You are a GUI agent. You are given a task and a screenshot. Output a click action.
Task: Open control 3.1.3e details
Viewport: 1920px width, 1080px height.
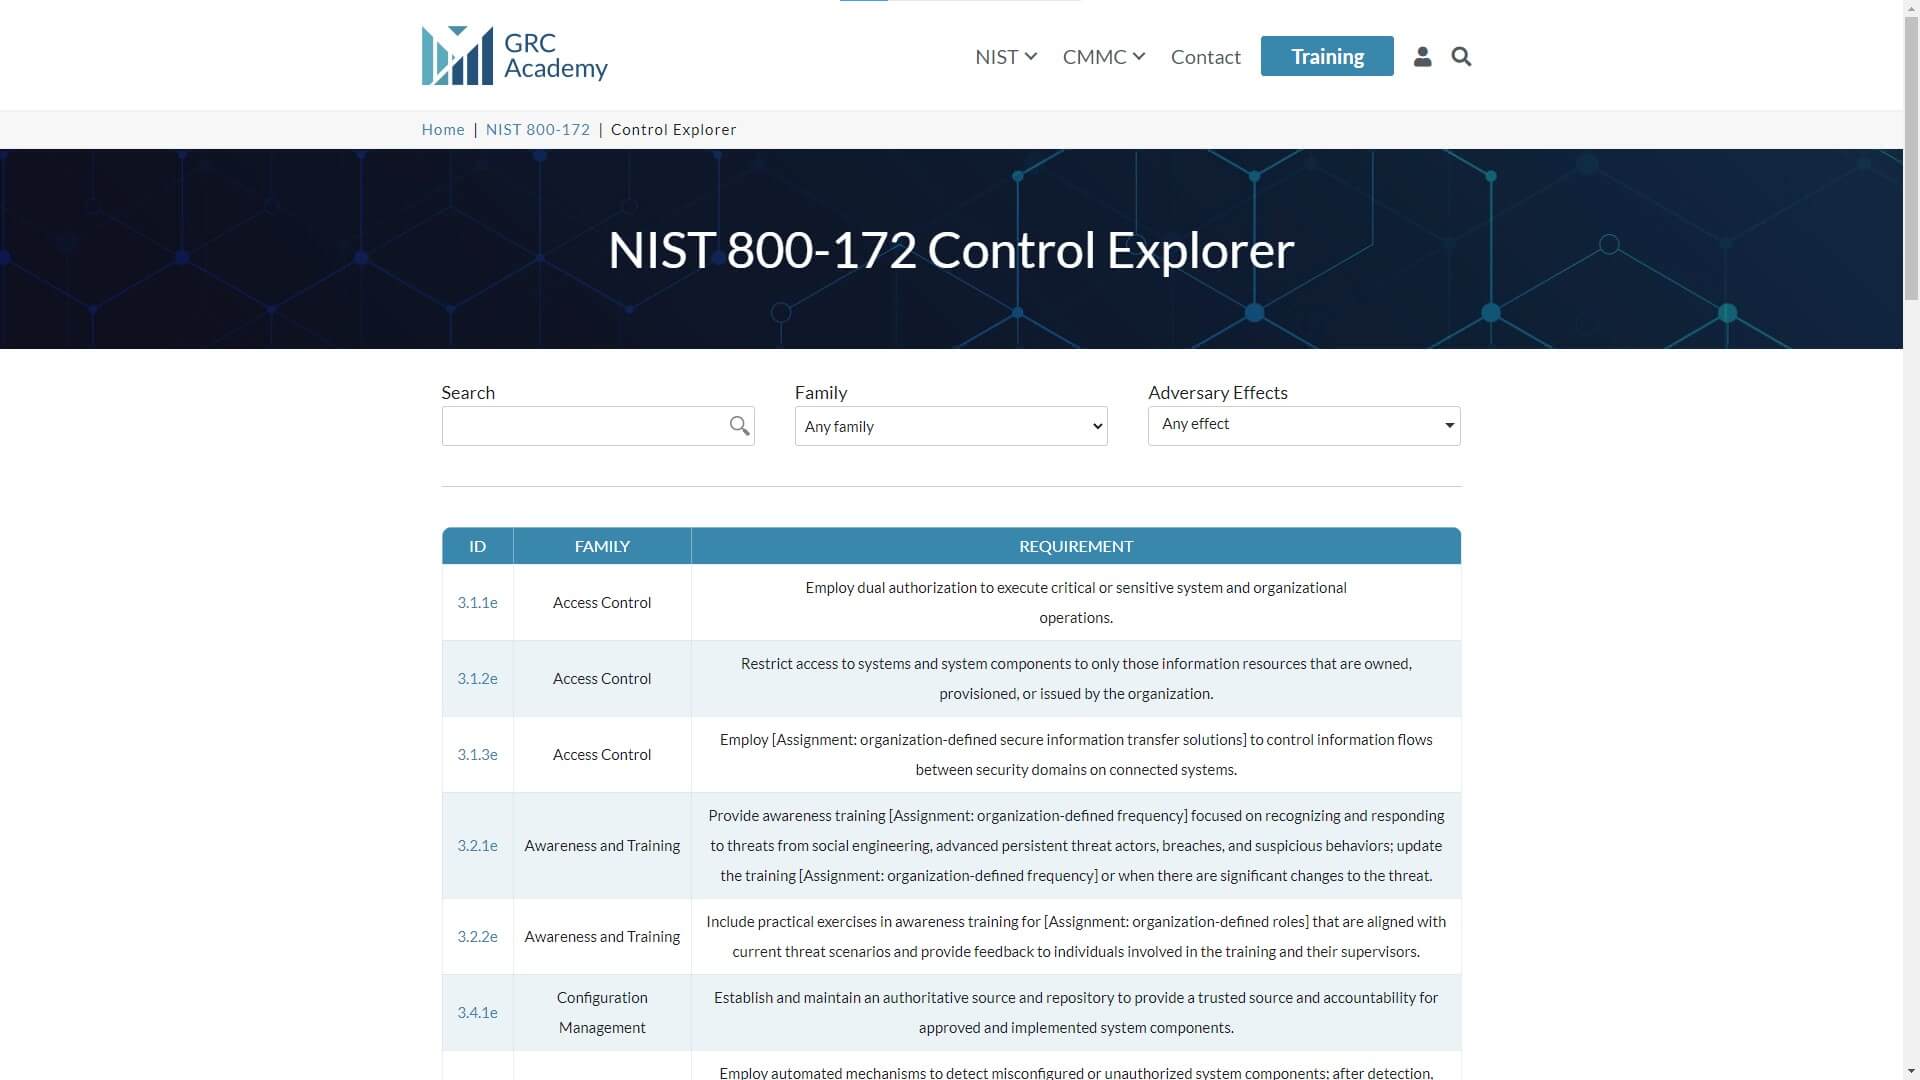coord(477,754)
